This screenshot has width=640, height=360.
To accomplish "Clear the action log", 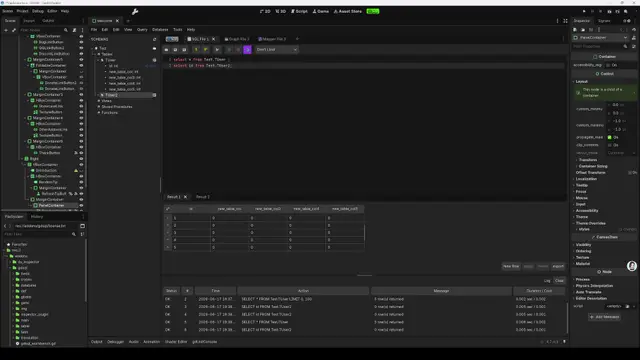I will (559, 280).
